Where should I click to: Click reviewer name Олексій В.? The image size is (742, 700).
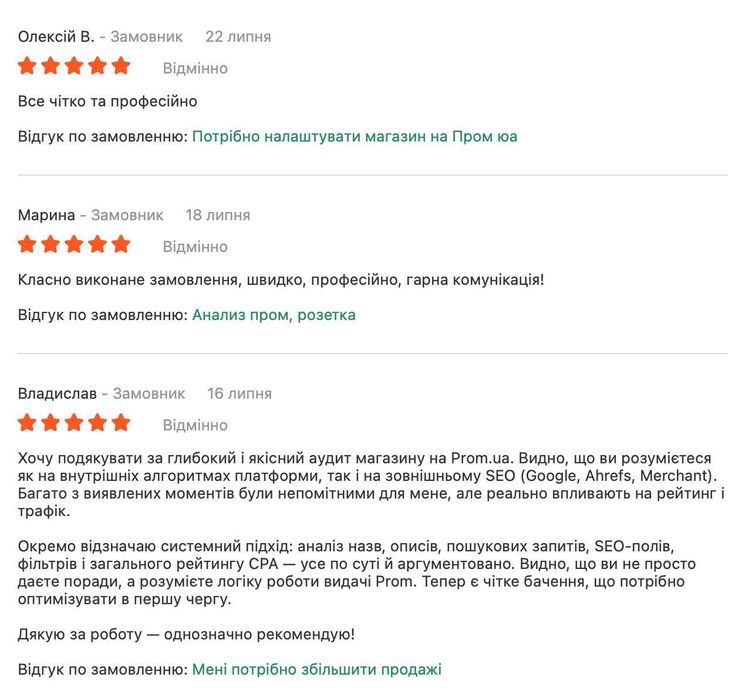[x=56, y=36]
